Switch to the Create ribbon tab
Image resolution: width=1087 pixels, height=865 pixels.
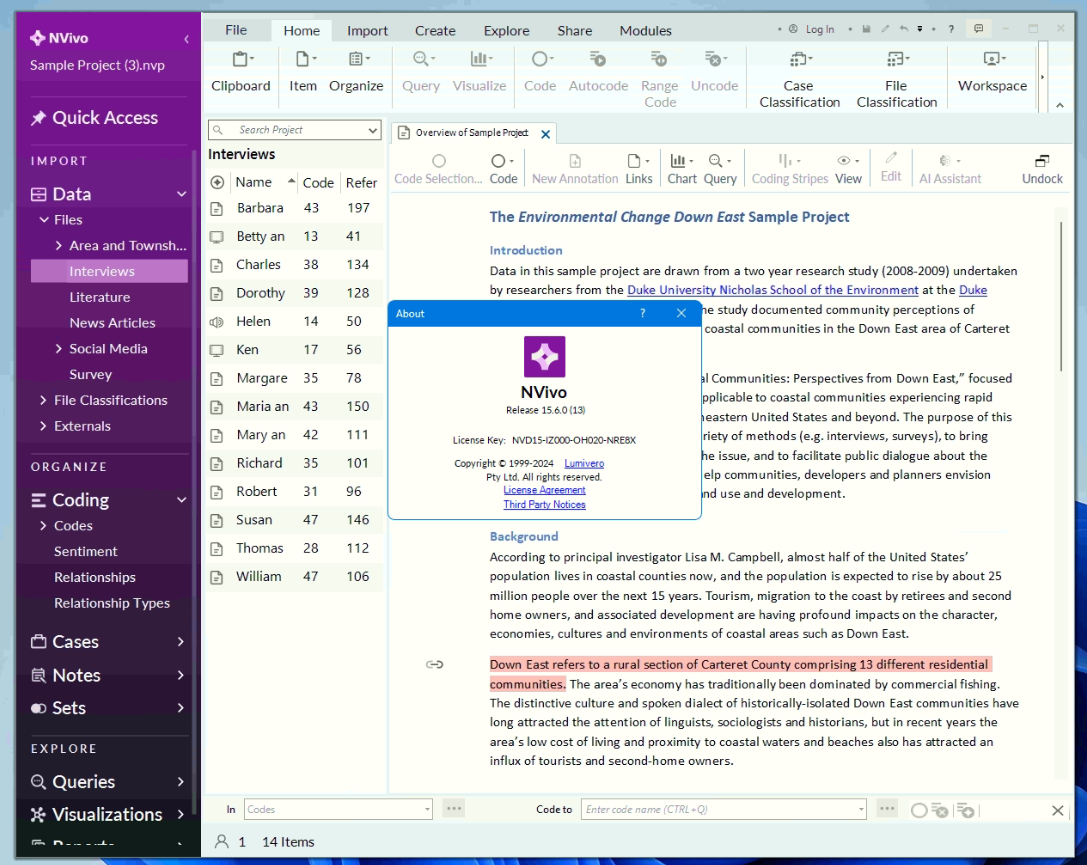coord(435,30)
